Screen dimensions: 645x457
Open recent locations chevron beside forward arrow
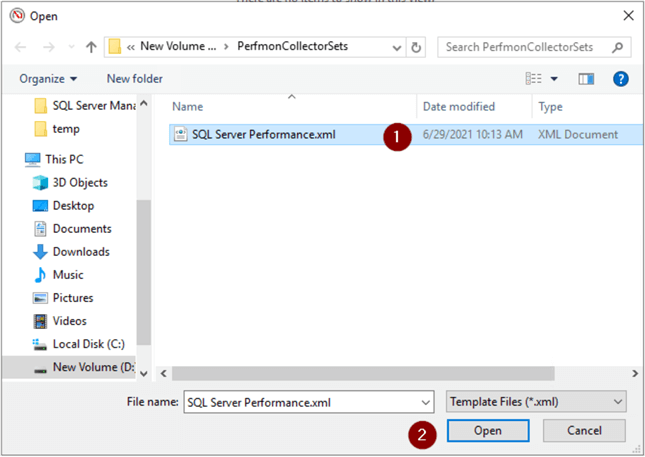tap(71, 47)
